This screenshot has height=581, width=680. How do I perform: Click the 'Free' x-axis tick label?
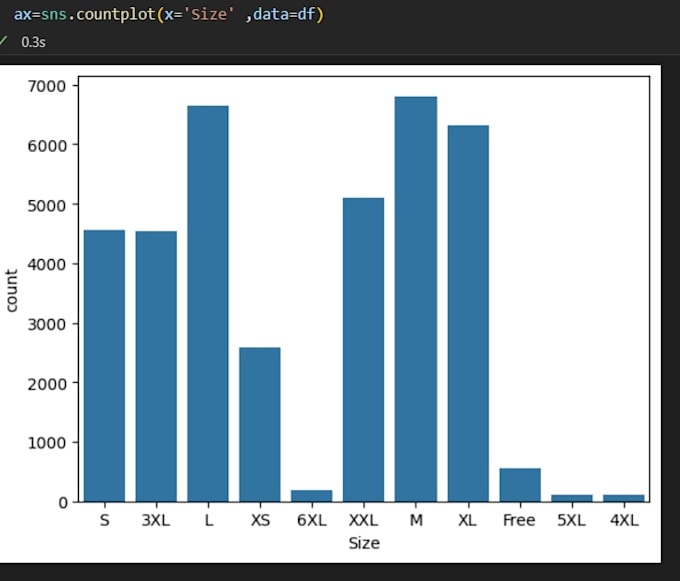click(519, 520)
